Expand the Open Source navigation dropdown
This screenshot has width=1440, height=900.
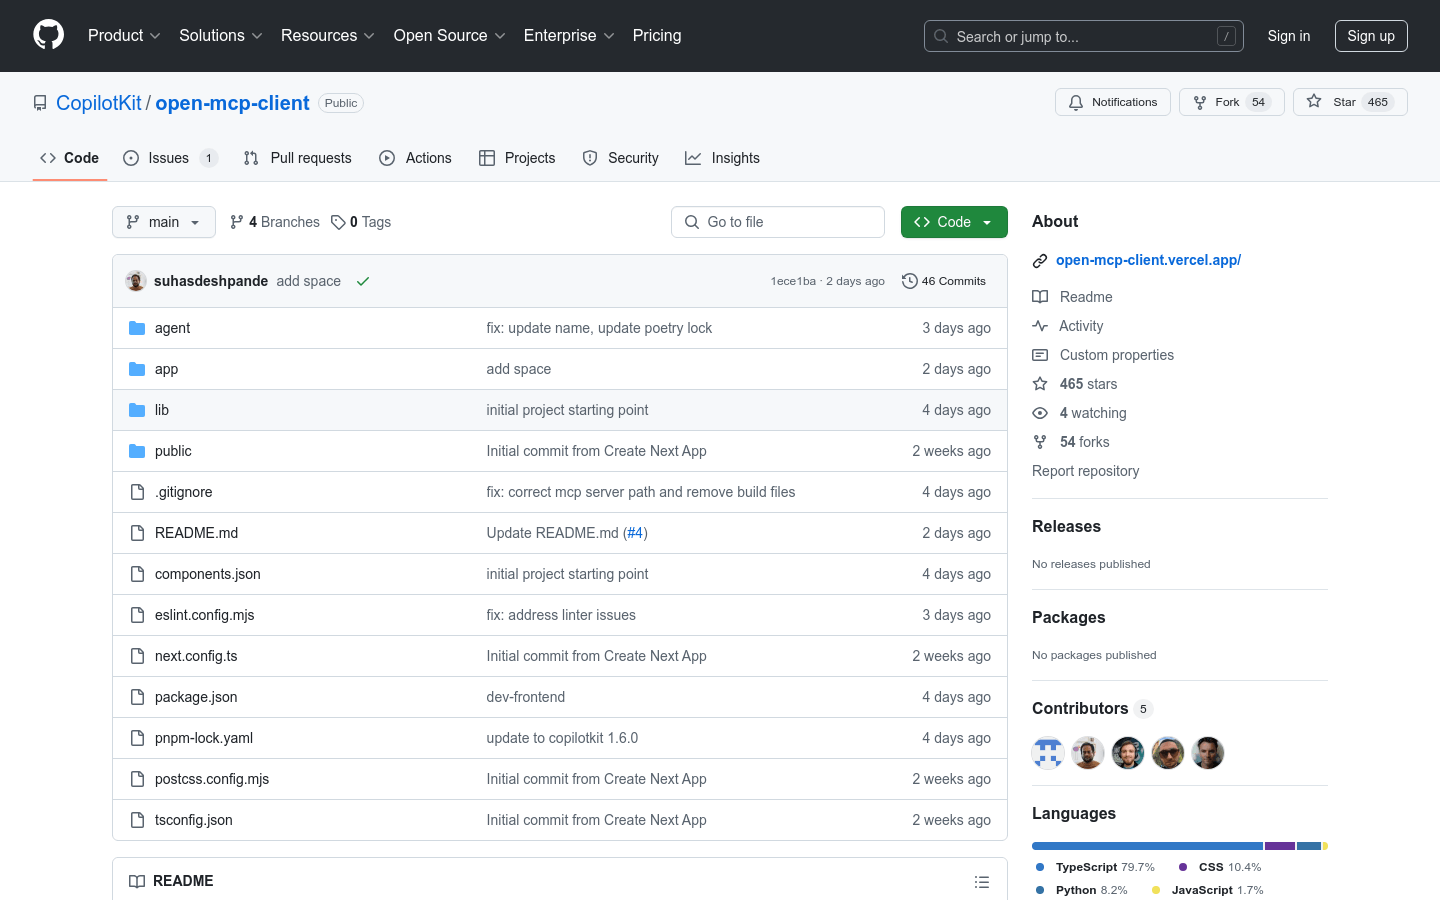coord(449,35)
